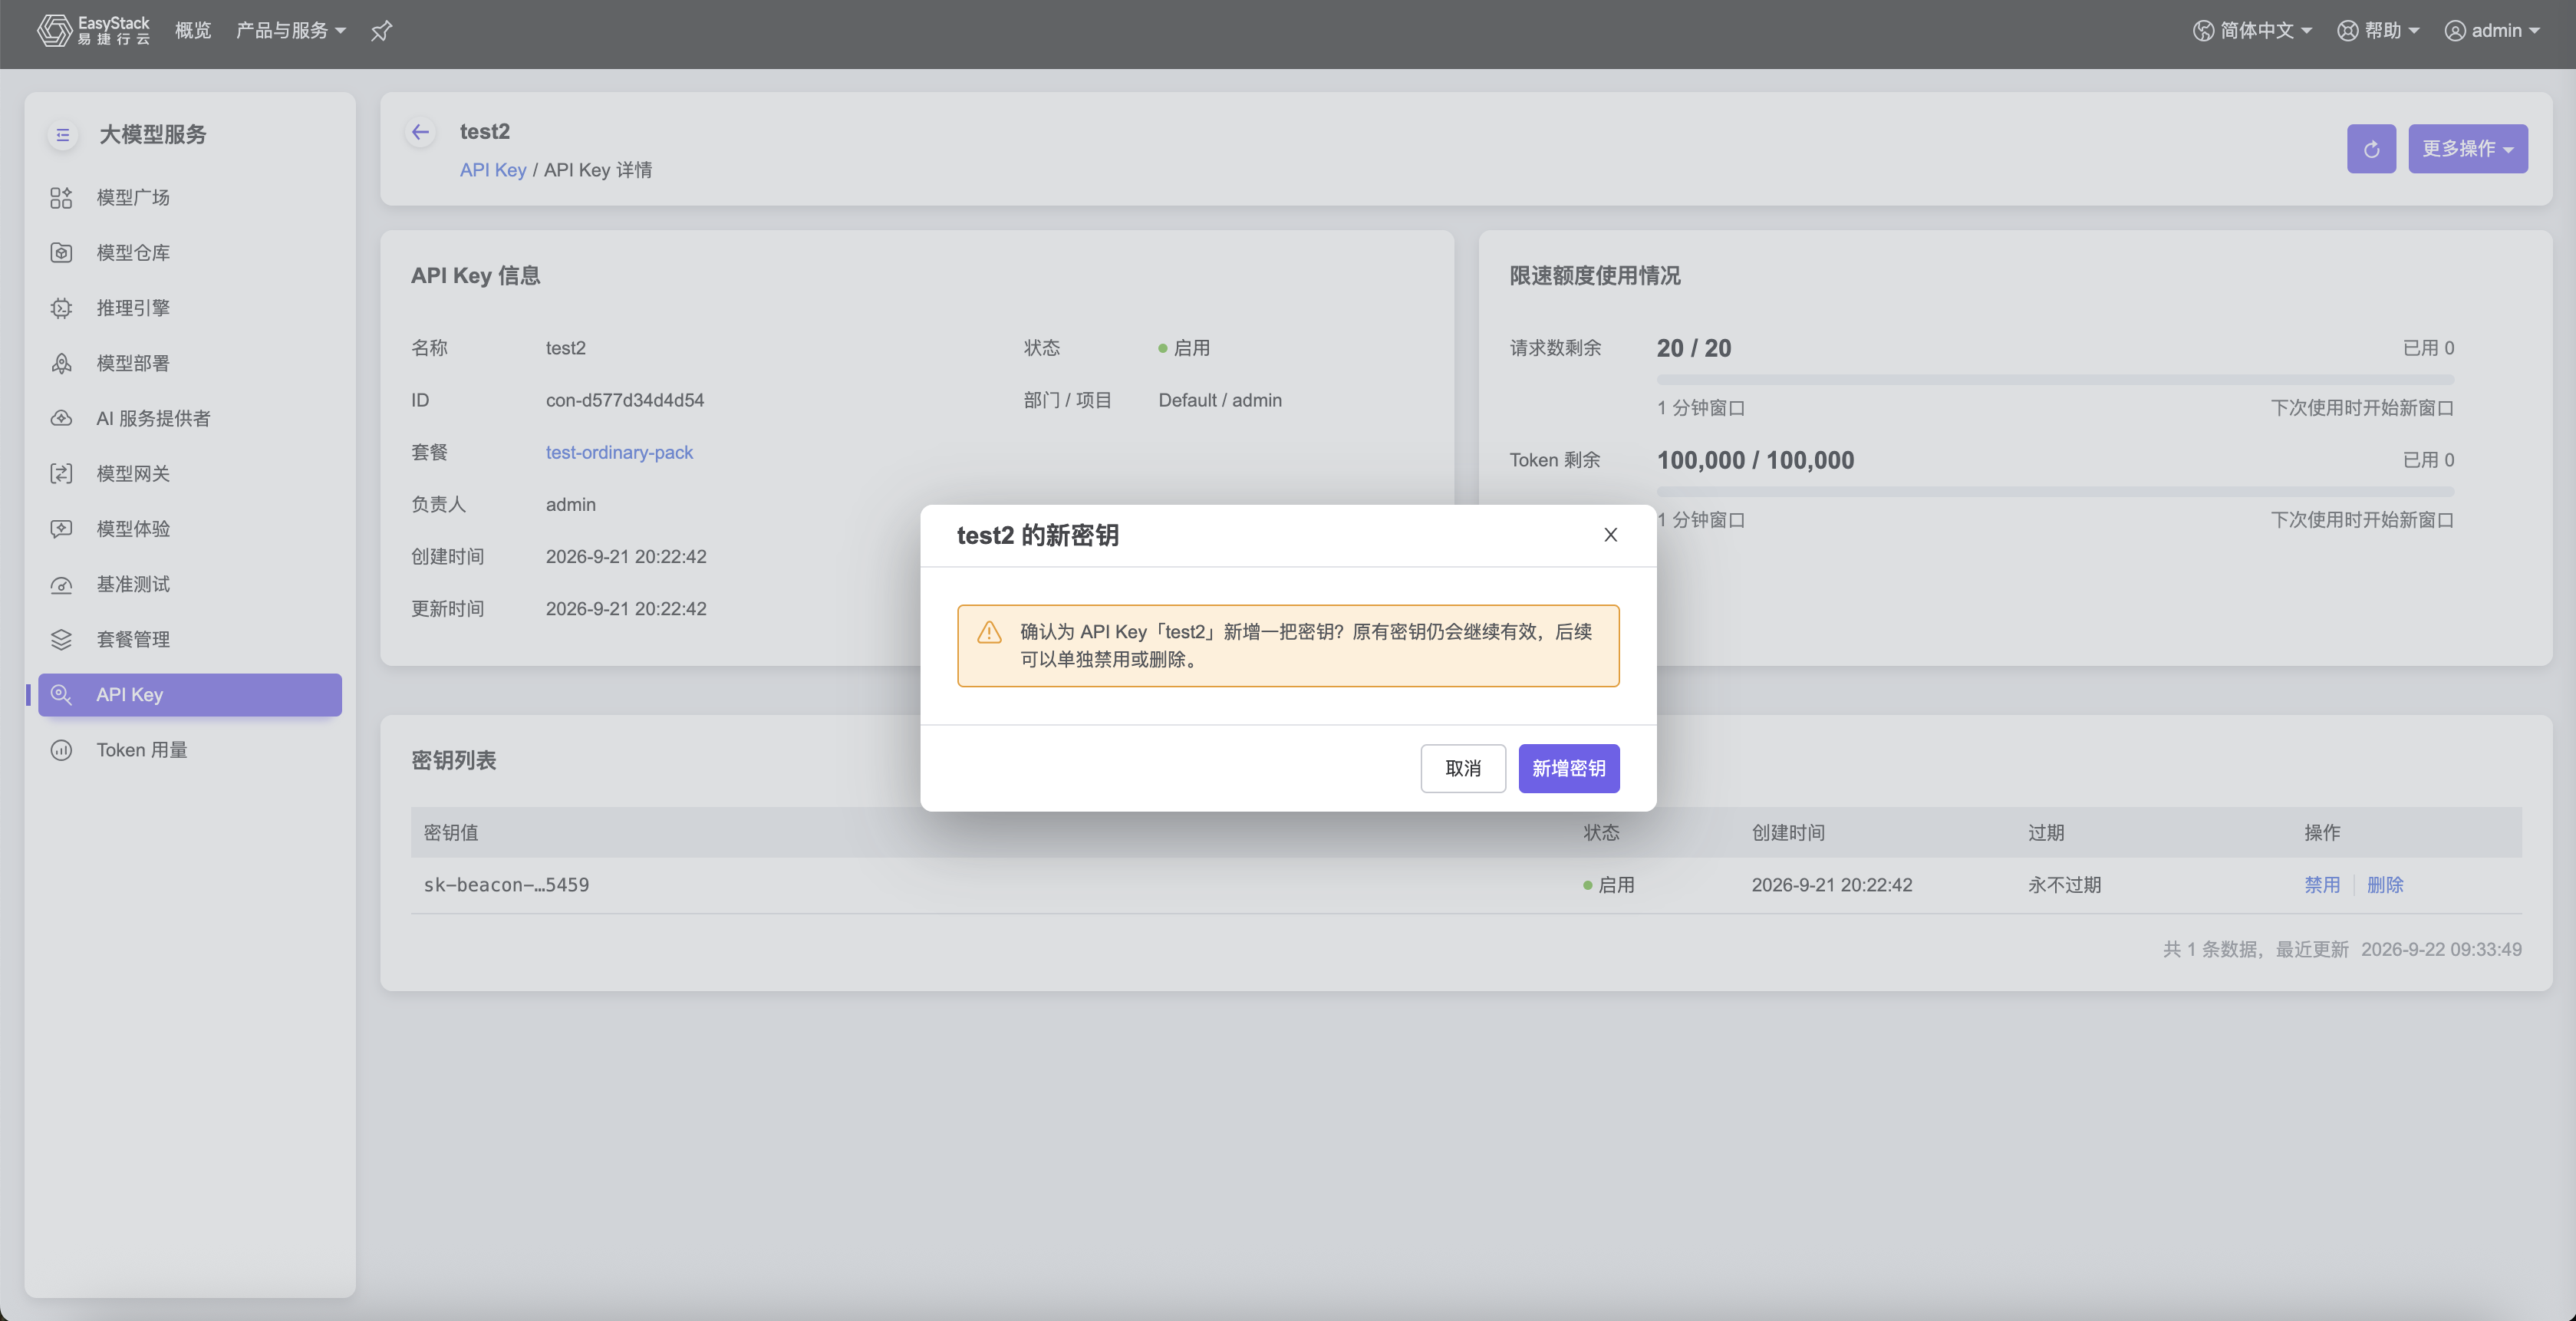Click the 密钥值 column header

pyautogui.click(x=451, y=832)
